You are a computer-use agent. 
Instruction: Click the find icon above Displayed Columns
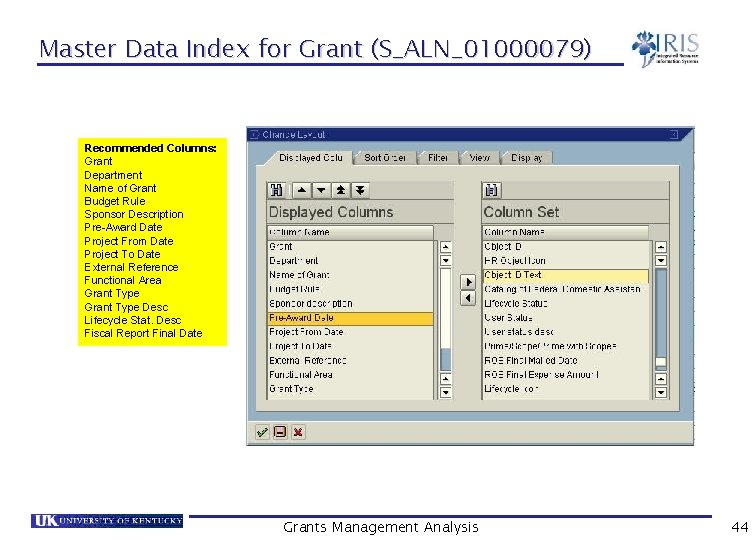tap(277, 190)
